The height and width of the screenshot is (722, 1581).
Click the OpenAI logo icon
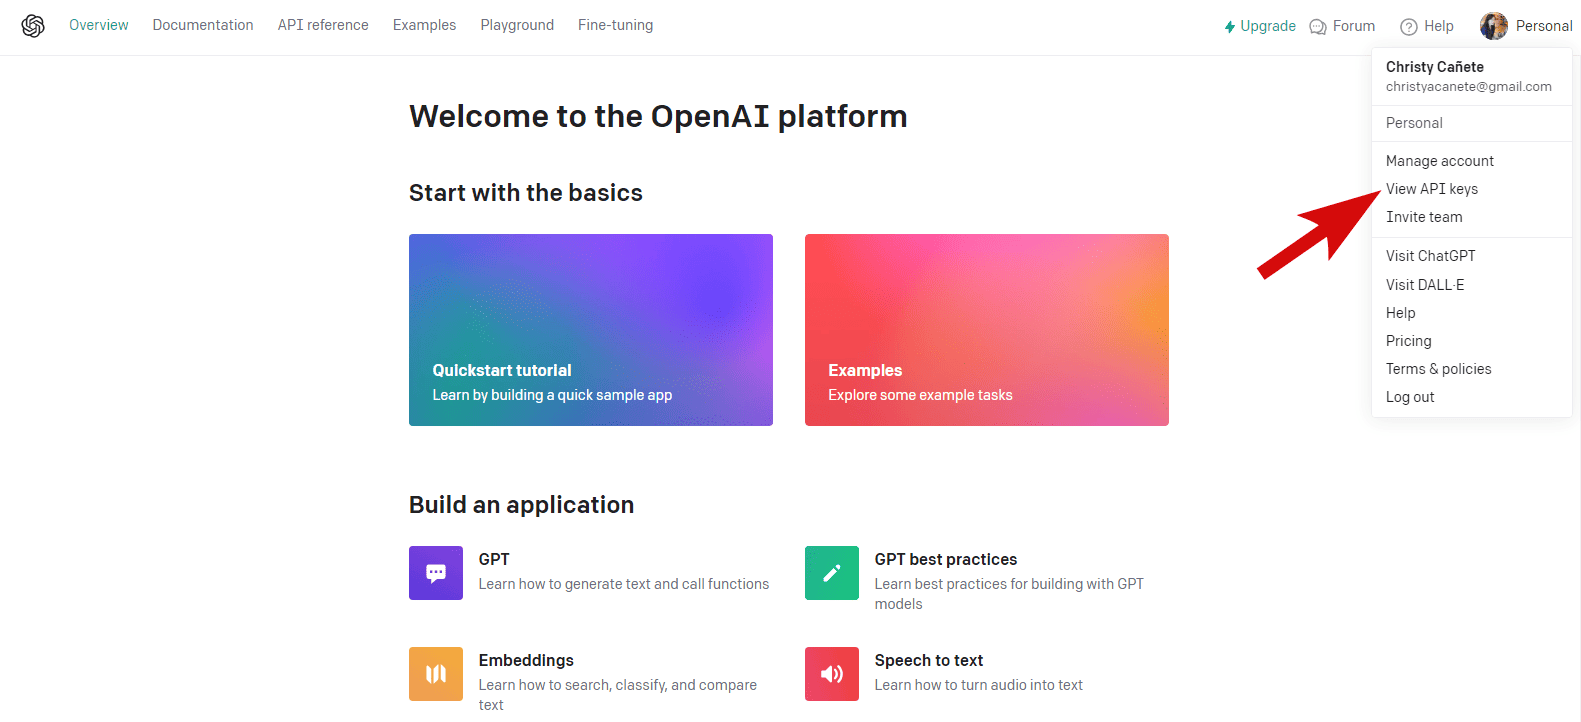[33, 26]
